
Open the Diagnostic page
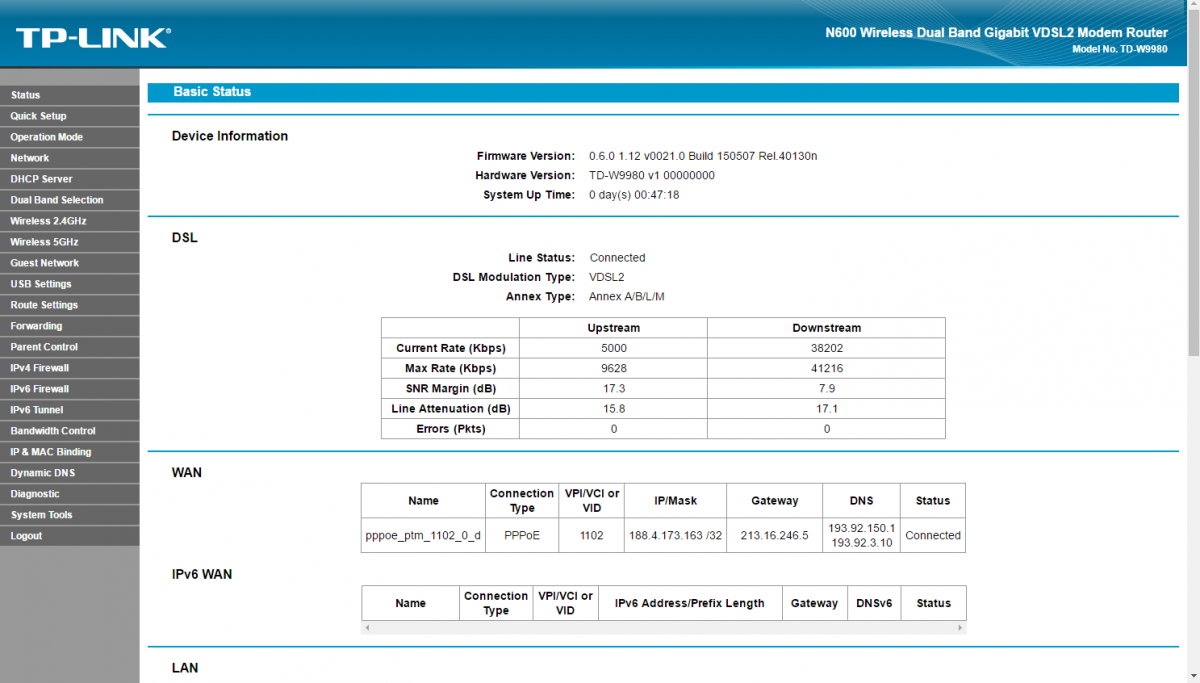(70, 494)
